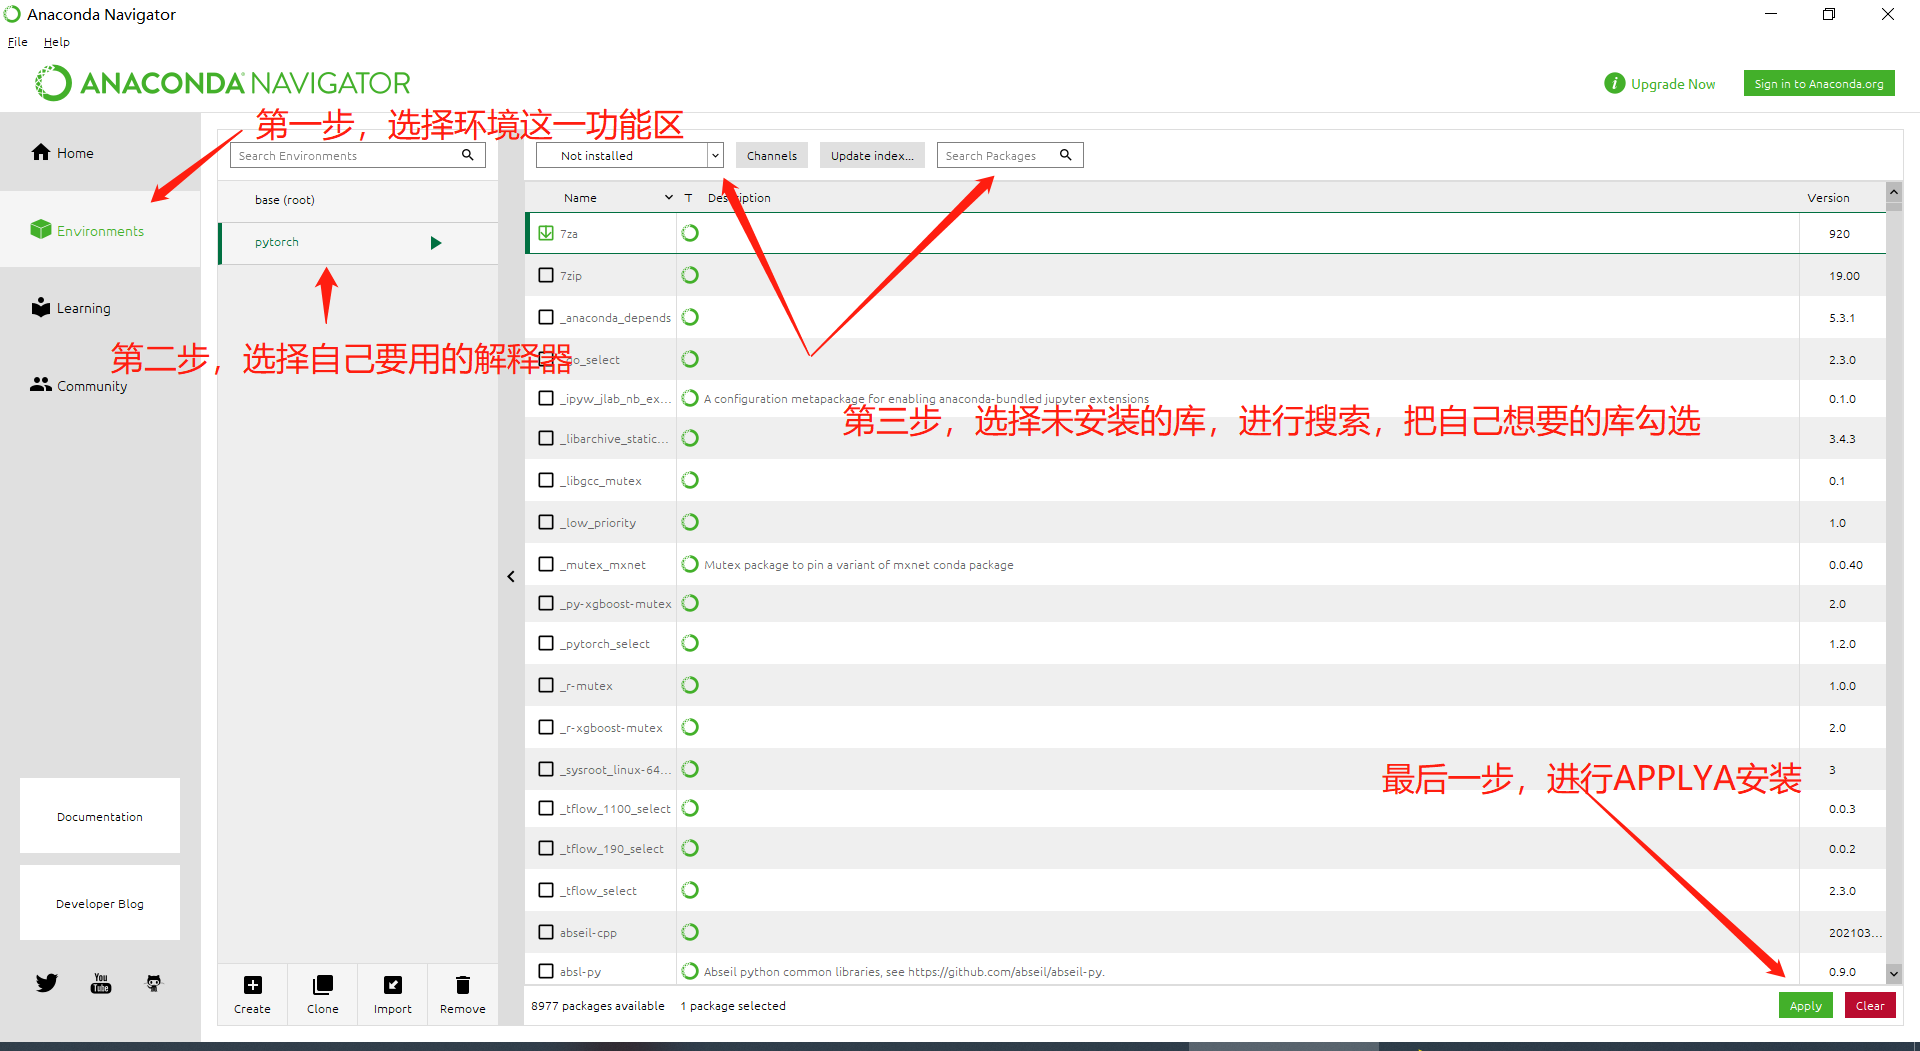Click the Channels button
This screenshot has width=1920, height=1051.
772,155
